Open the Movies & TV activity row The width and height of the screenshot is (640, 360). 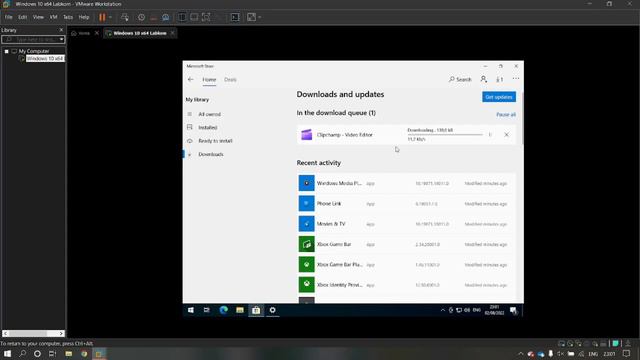(x=407, y=224)
